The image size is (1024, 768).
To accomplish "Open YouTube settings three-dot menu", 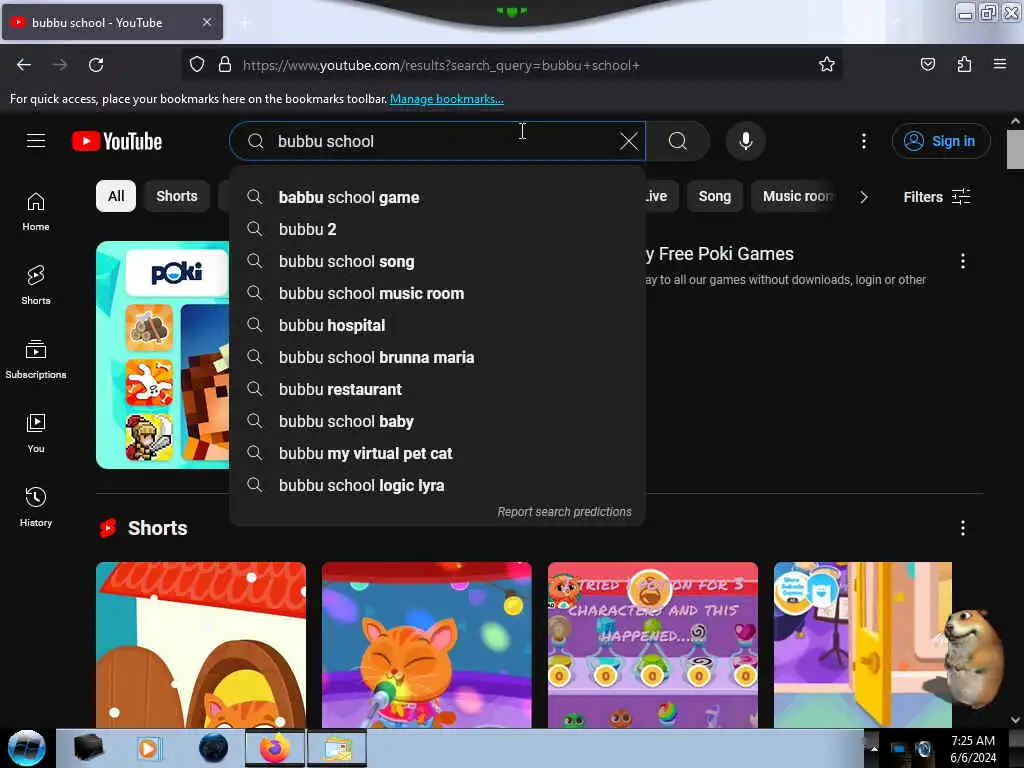I will coord(863,141).
